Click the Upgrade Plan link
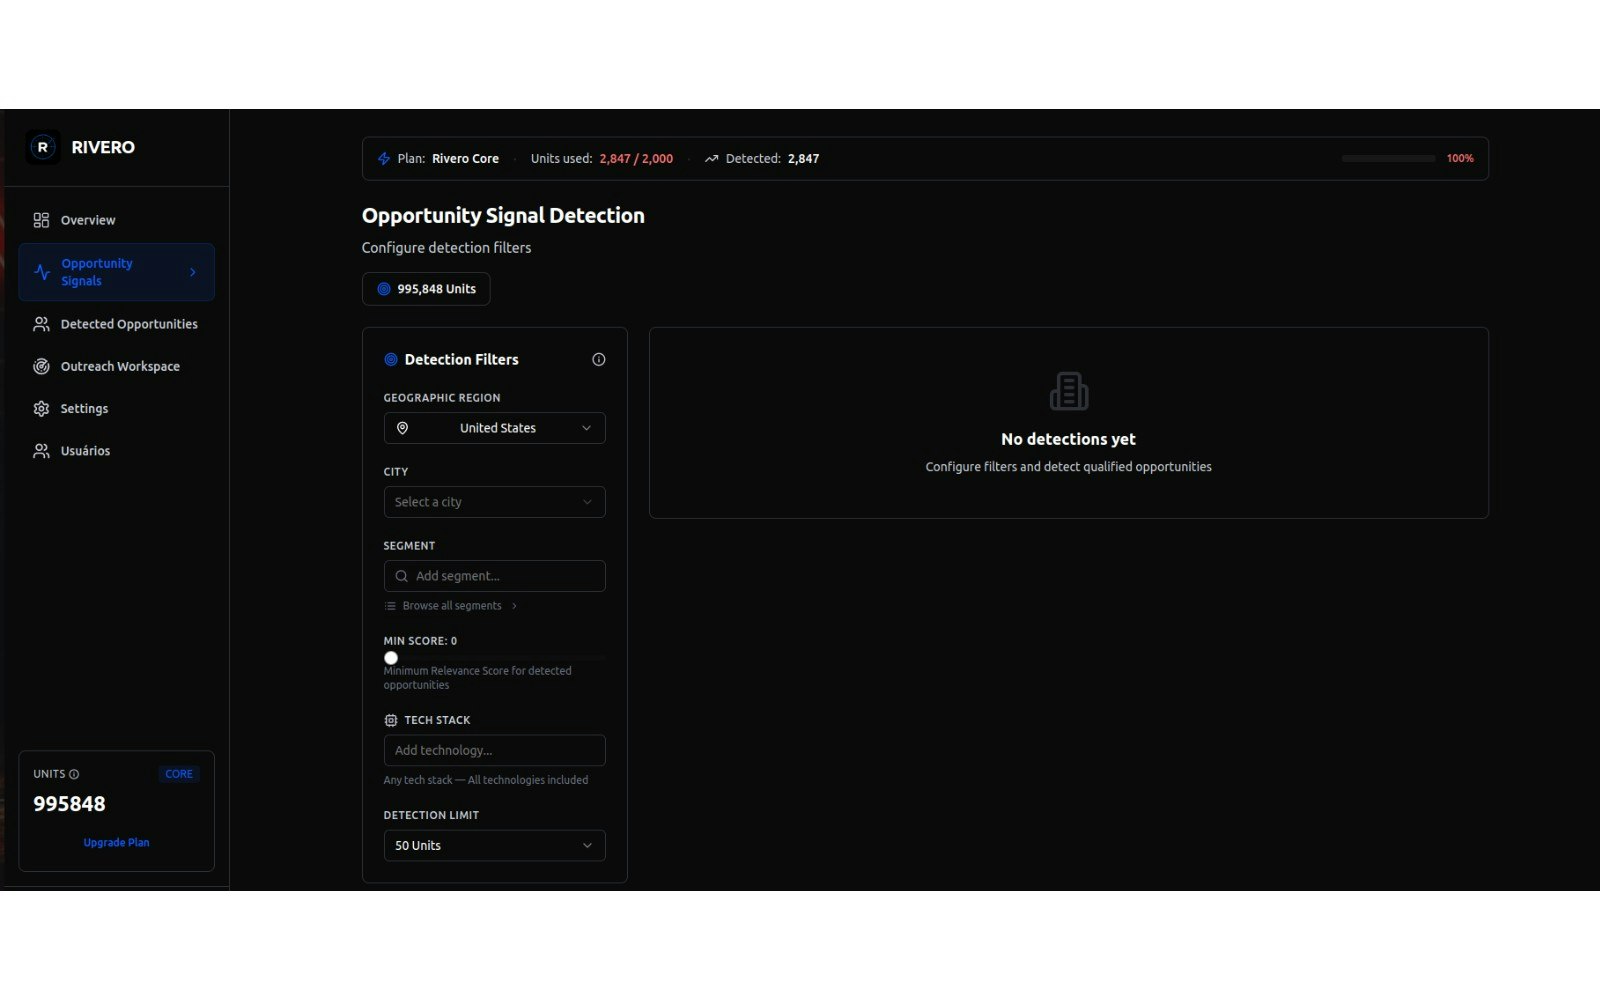The image size is (1600, 1000). (116, 842)
